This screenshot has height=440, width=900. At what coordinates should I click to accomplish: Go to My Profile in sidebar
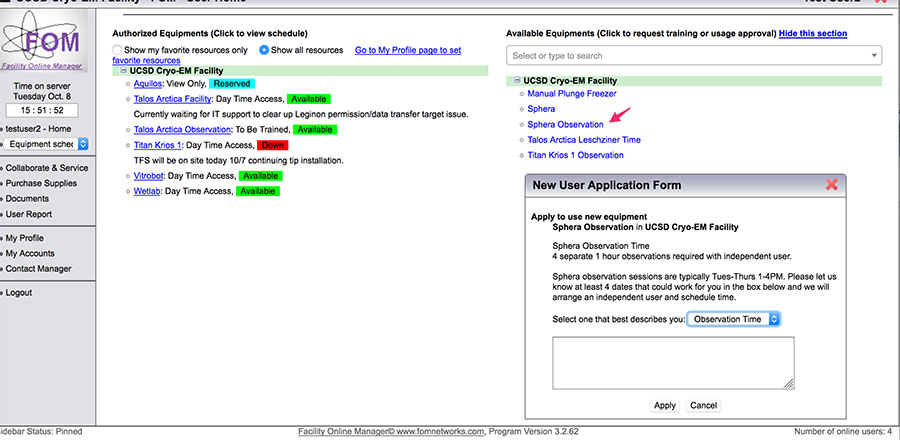pos(24,238)
